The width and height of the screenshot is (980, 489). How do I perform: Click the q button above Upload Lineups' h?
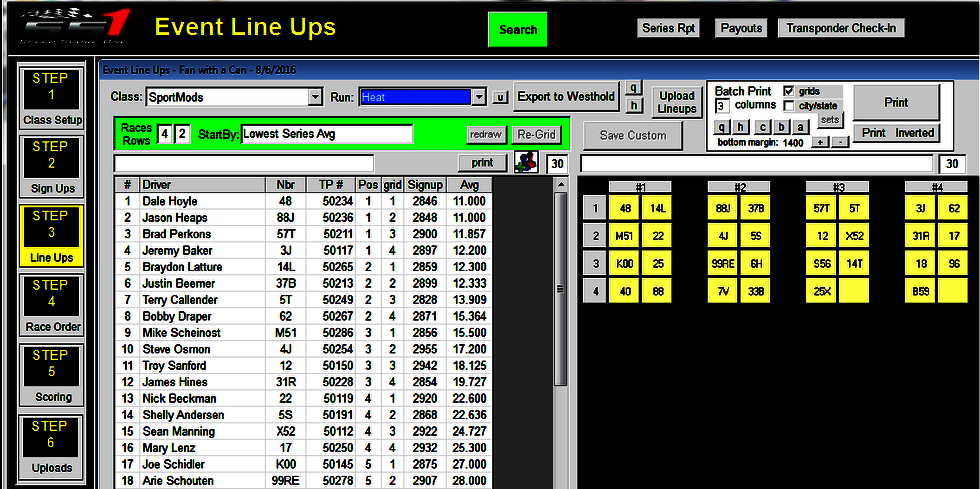(x=633, y=88)
